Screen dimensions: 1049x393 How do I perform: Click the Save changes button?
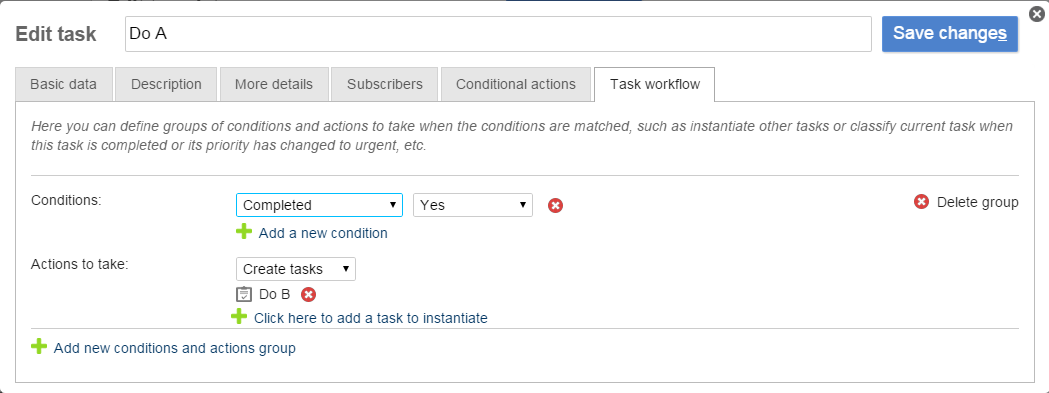pos(950,33)
